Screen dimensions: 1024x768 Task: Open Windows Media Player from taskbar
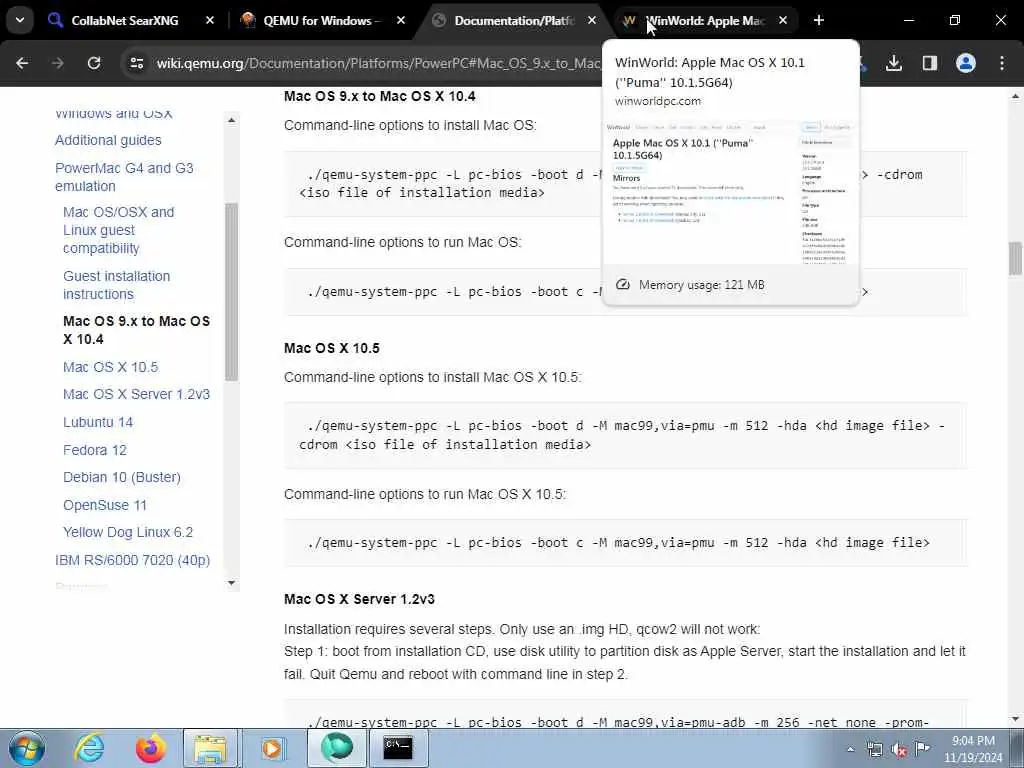(x=272, y=748)
